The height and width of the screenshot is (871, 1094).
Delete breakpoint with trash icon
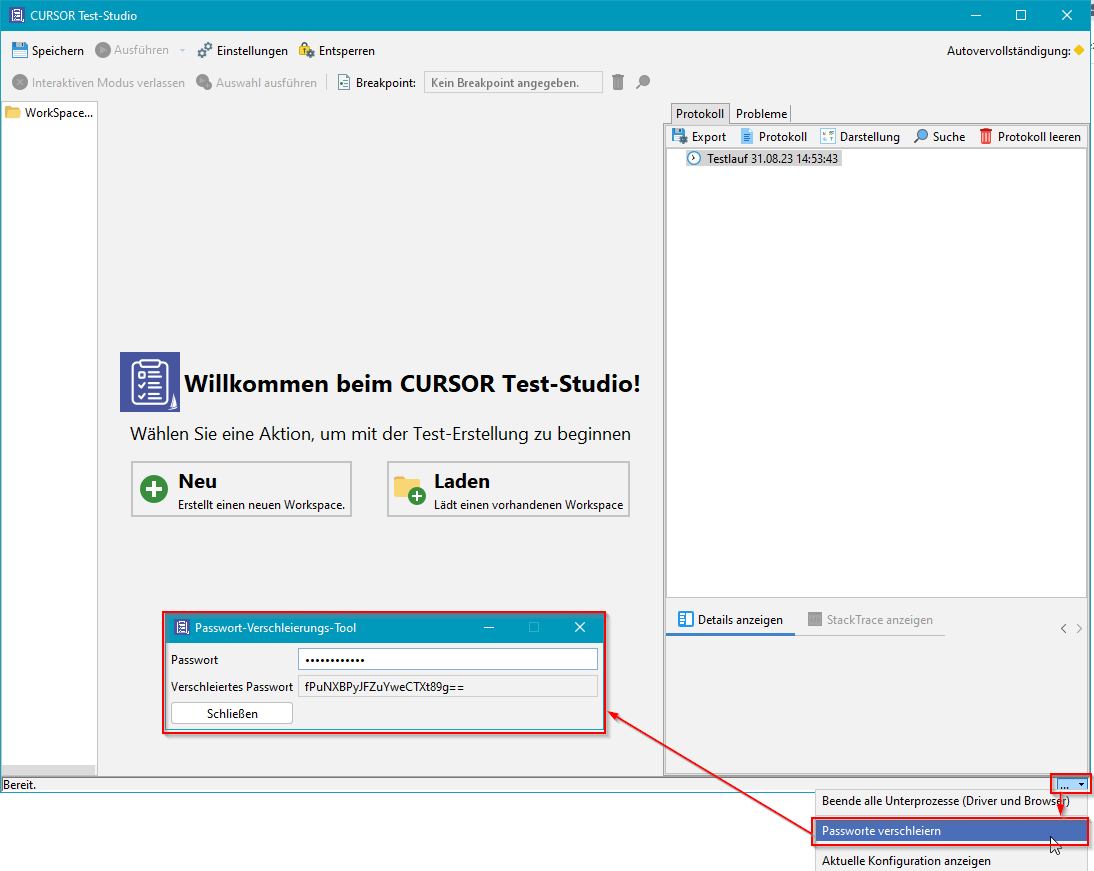618,83
